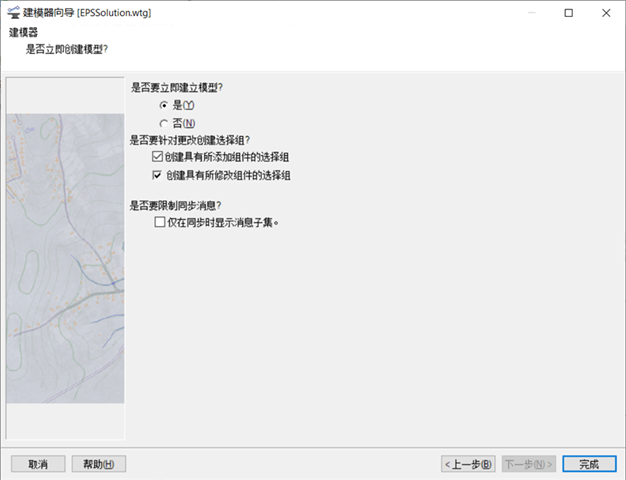Viewport: 626px width, 480px height.
Task: Click the 建模器 heading text
Action: pos(24,32)
